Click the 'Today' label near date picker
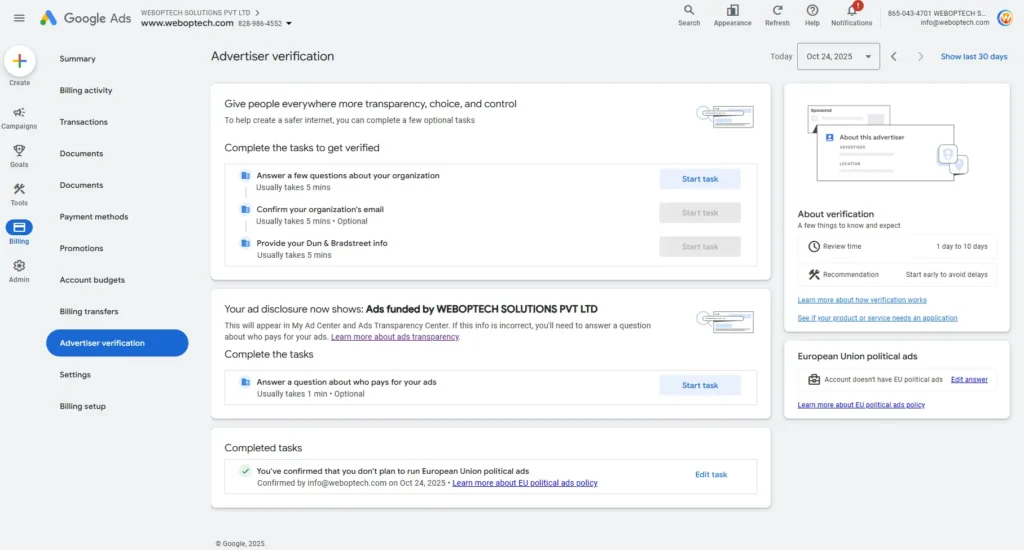 [x=781, y=57]
